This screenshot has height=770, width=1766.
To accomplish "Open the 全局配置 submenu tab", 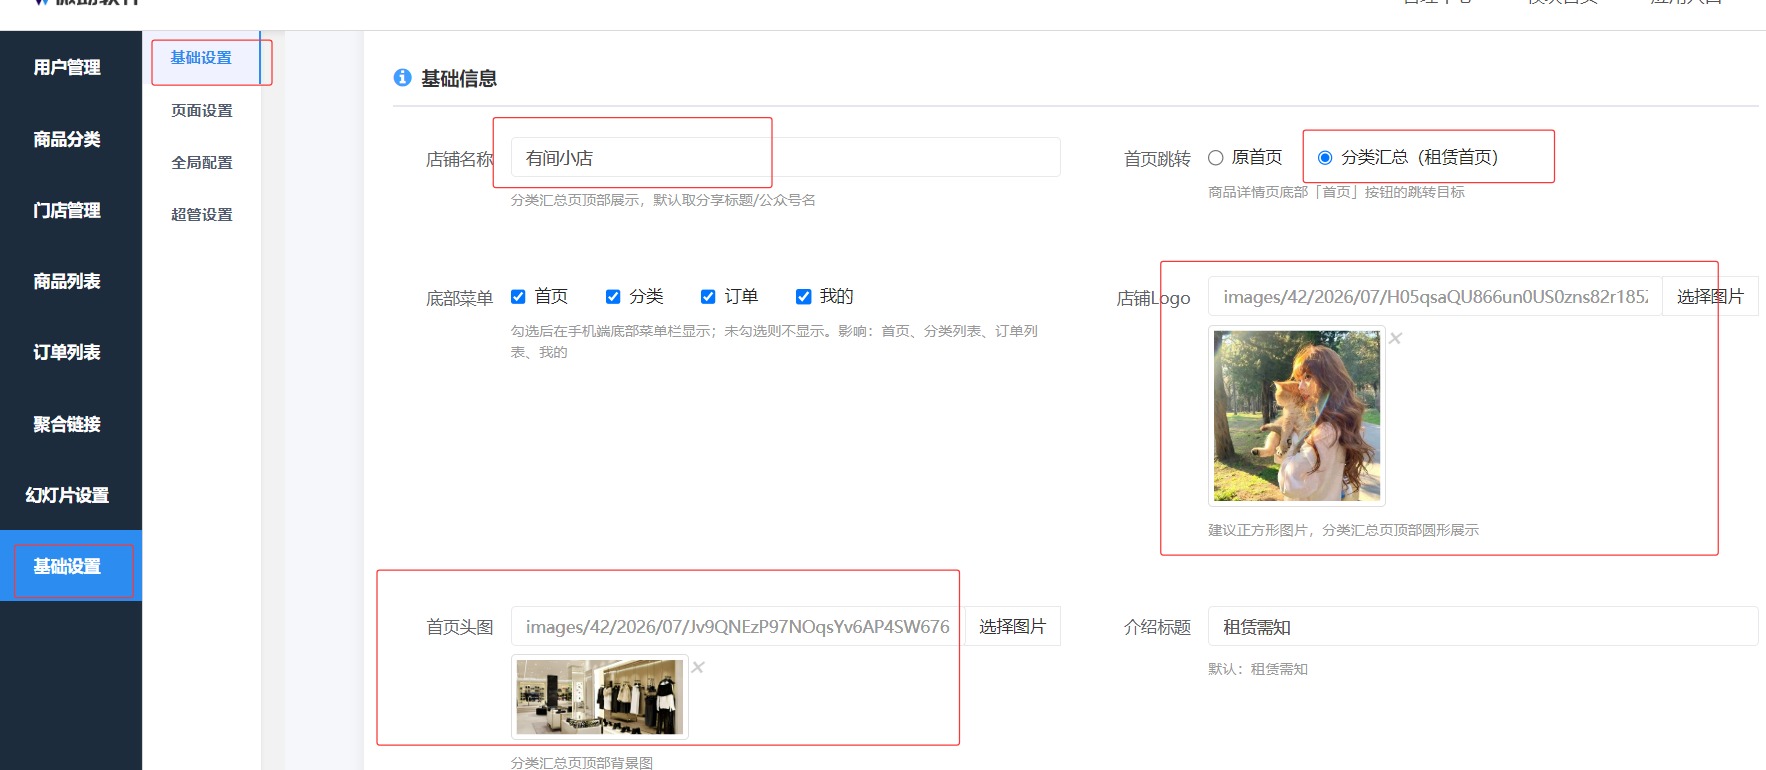I will tap(202, 162).
